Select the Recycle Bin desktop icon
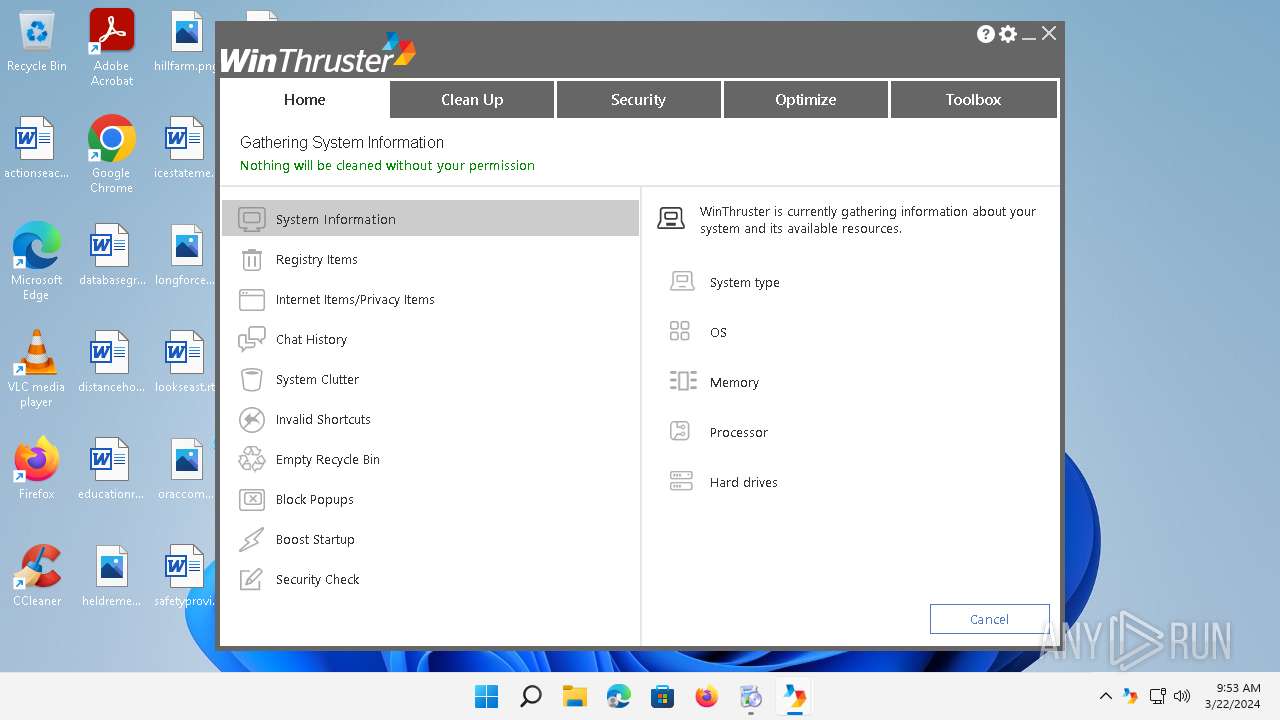This screenshot has width=1280, height=720. click(x=37, y=43)
